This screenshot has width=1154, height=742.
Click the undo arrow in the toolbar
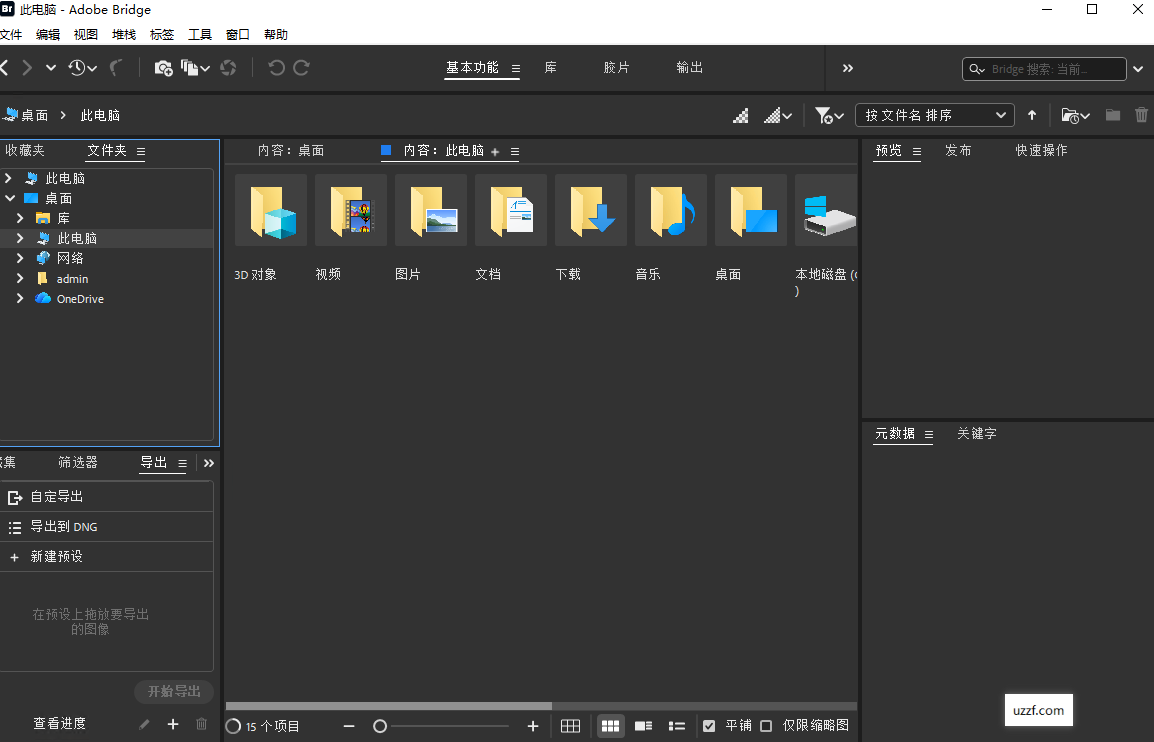(276, 68)
